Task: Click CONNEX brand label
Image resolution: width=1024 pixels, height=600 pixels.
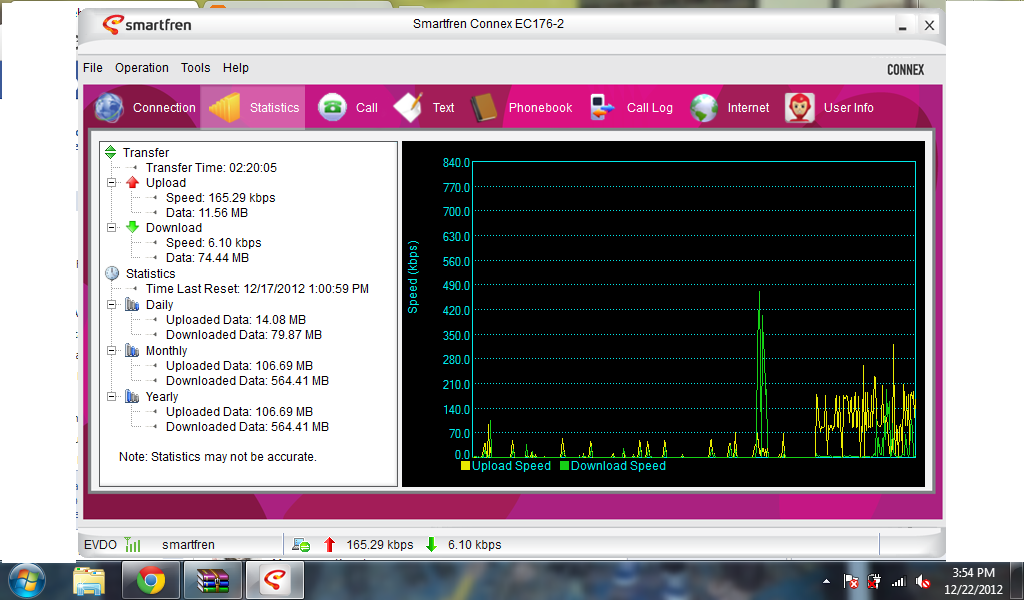Action: [905, 70]
